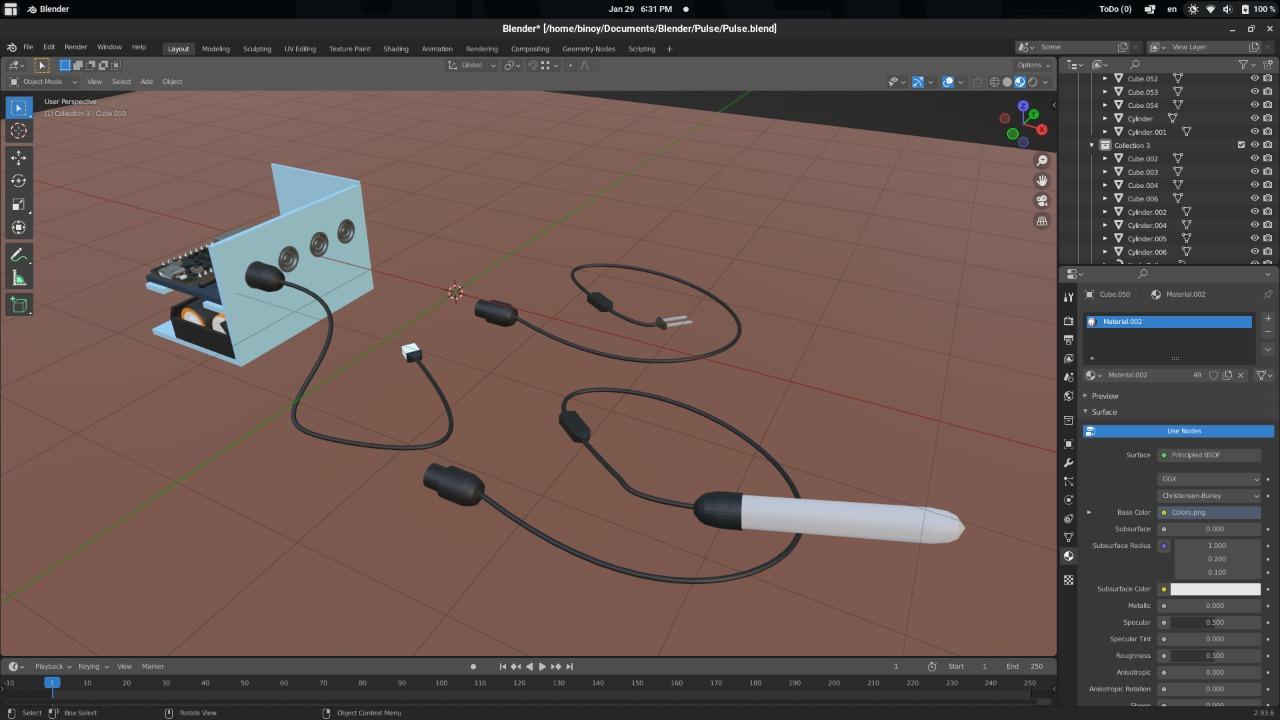Hide Cube.052 in viewport via eye
Screen dimensions: 1280x720
(1255, 78)
